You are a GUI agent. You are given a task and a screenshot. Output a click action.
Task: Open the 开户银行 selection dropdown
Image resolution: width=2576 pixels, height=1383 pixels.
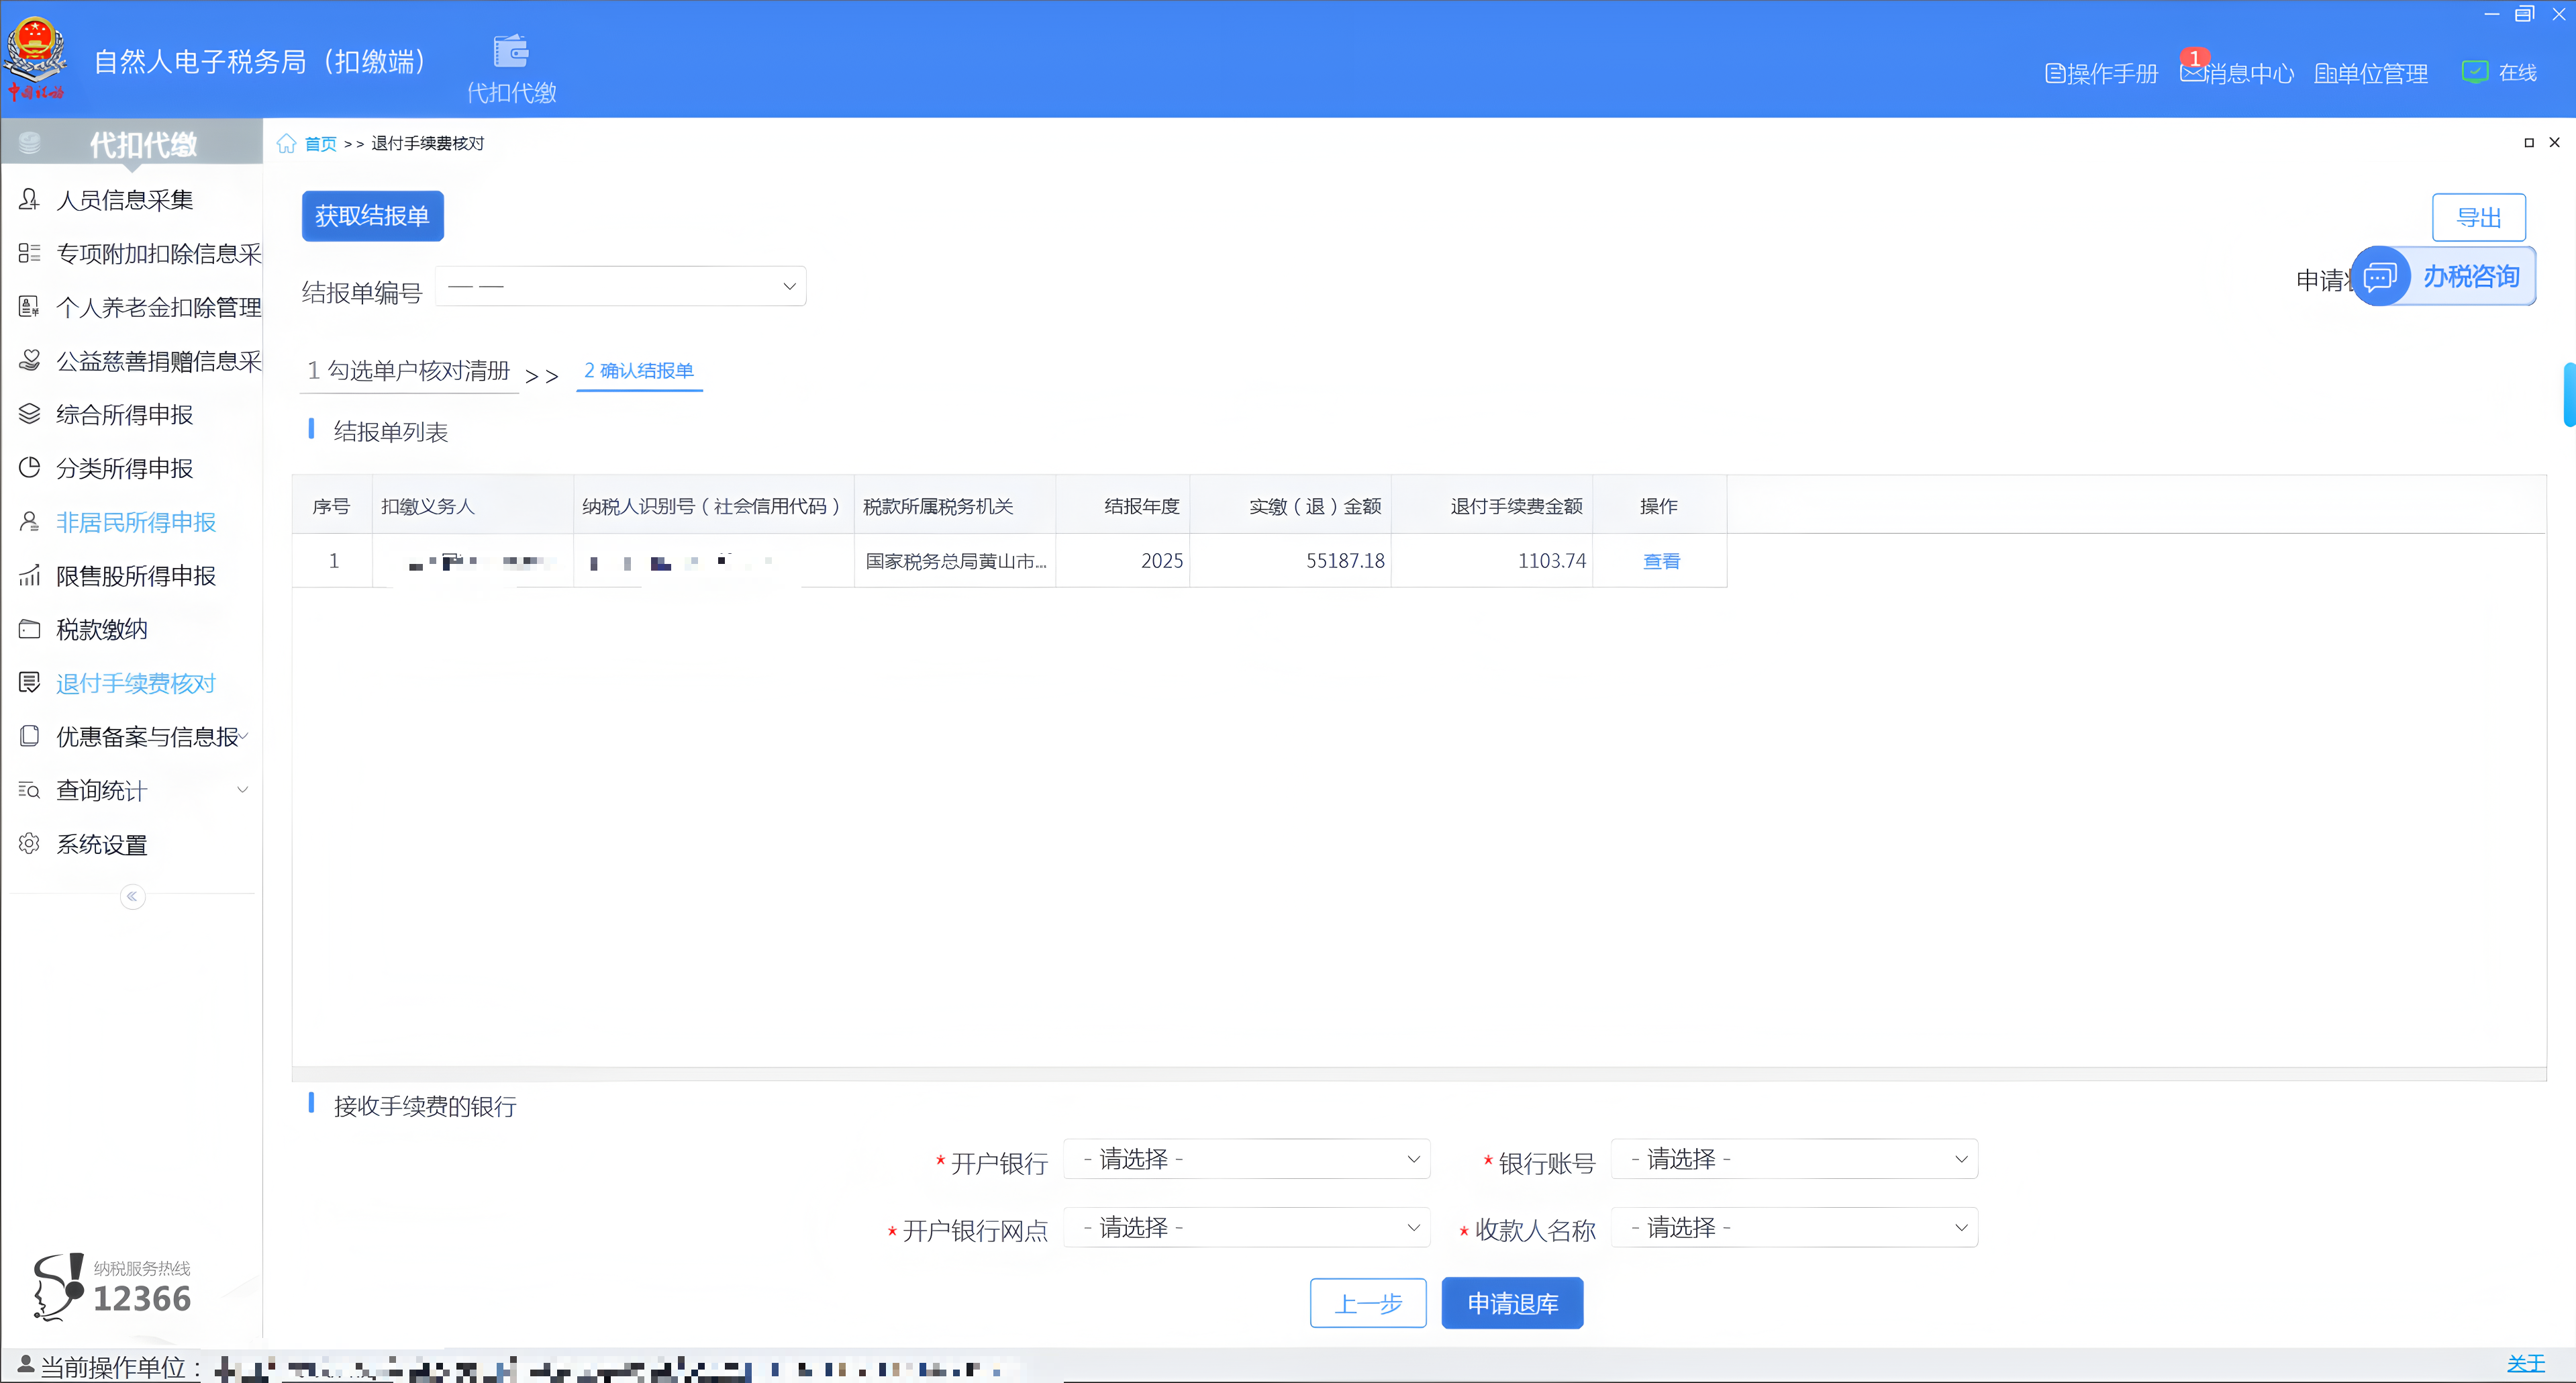tap(1246, 1159)
